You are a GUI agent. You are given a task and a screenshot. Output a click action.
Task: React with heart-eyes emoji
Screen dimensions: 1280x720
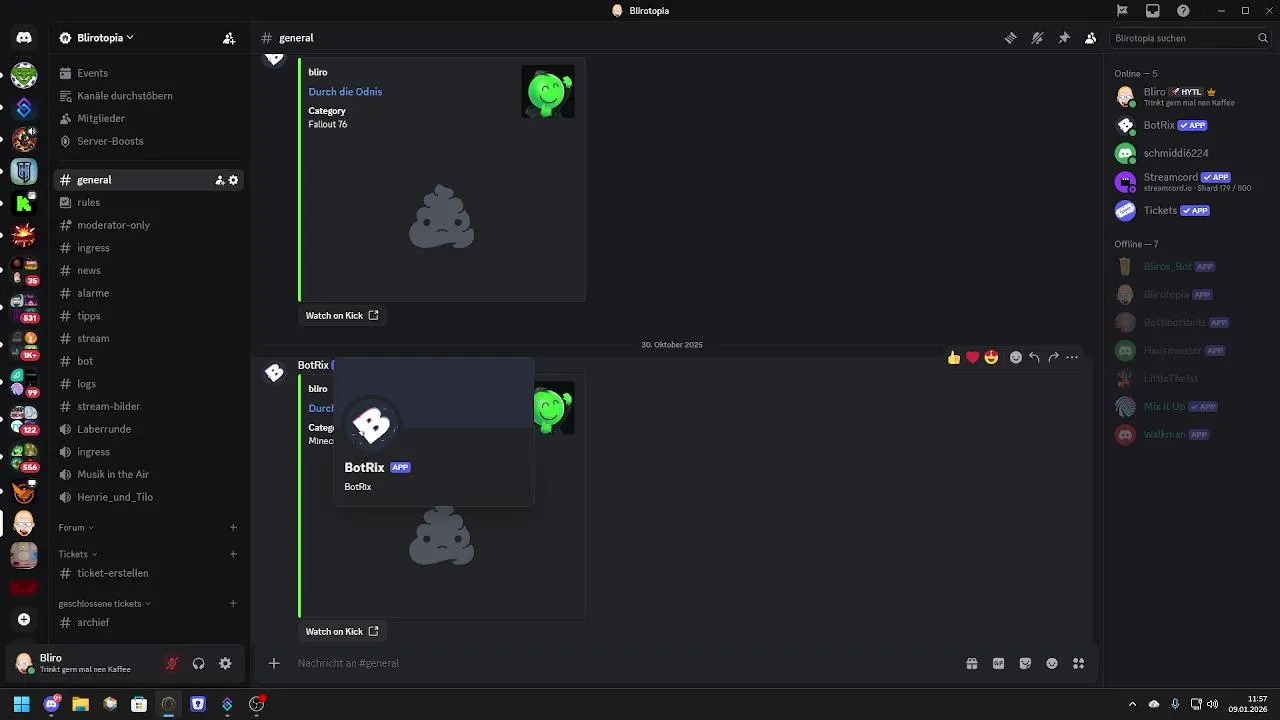pyautogui.click(x=991, y=357)
